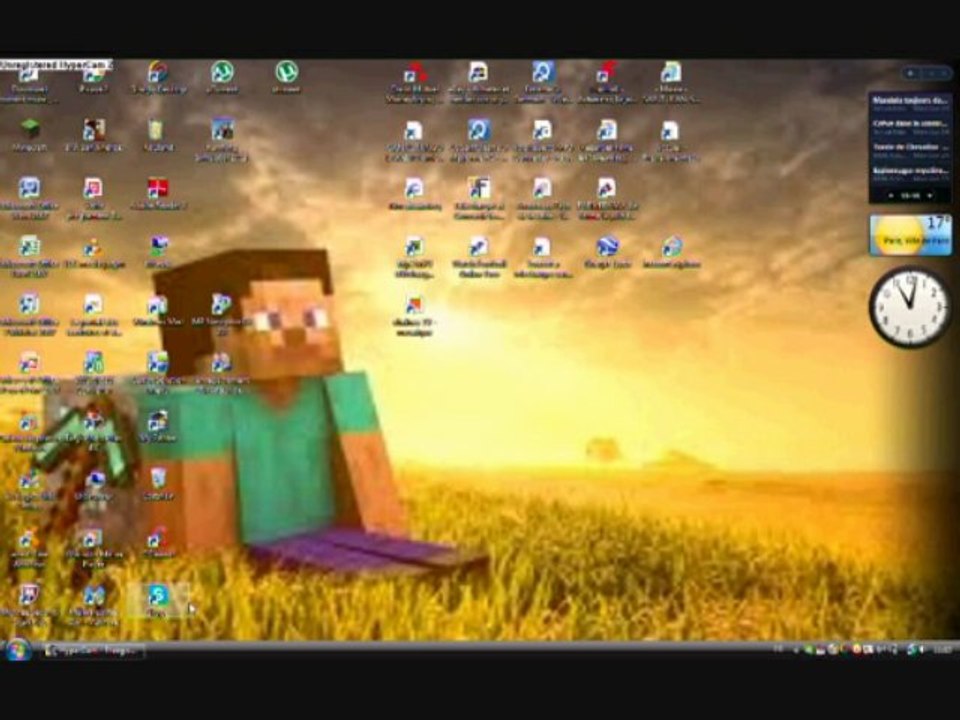Show previous page of feed headlines gadget
Screen dimensions: 960x720
(891, 195)
